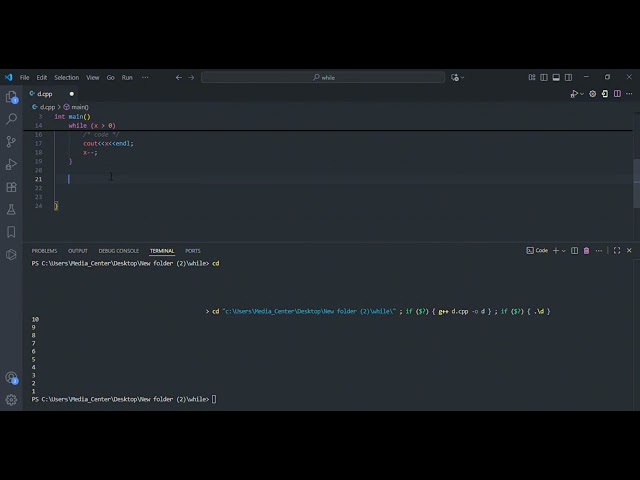
Task: Open the Go menu
Action: [111, 77]
